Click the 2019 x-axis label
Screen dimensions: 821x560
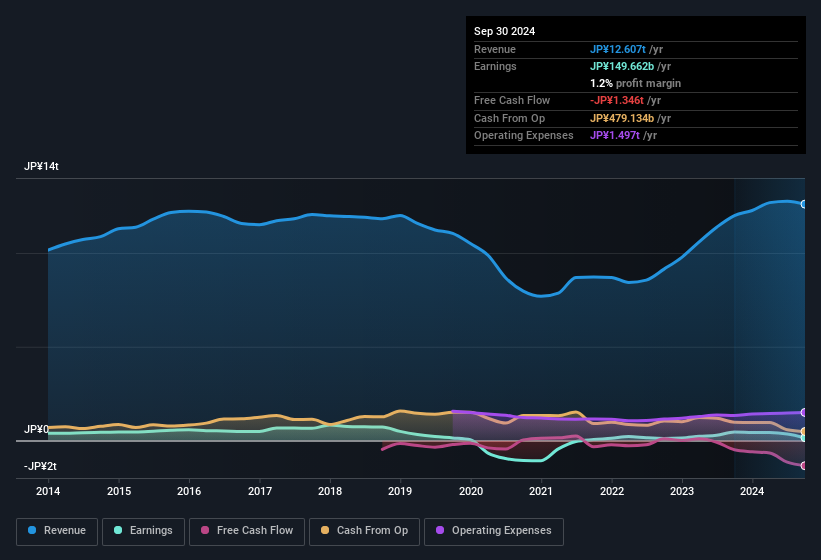tap(400, 491)
